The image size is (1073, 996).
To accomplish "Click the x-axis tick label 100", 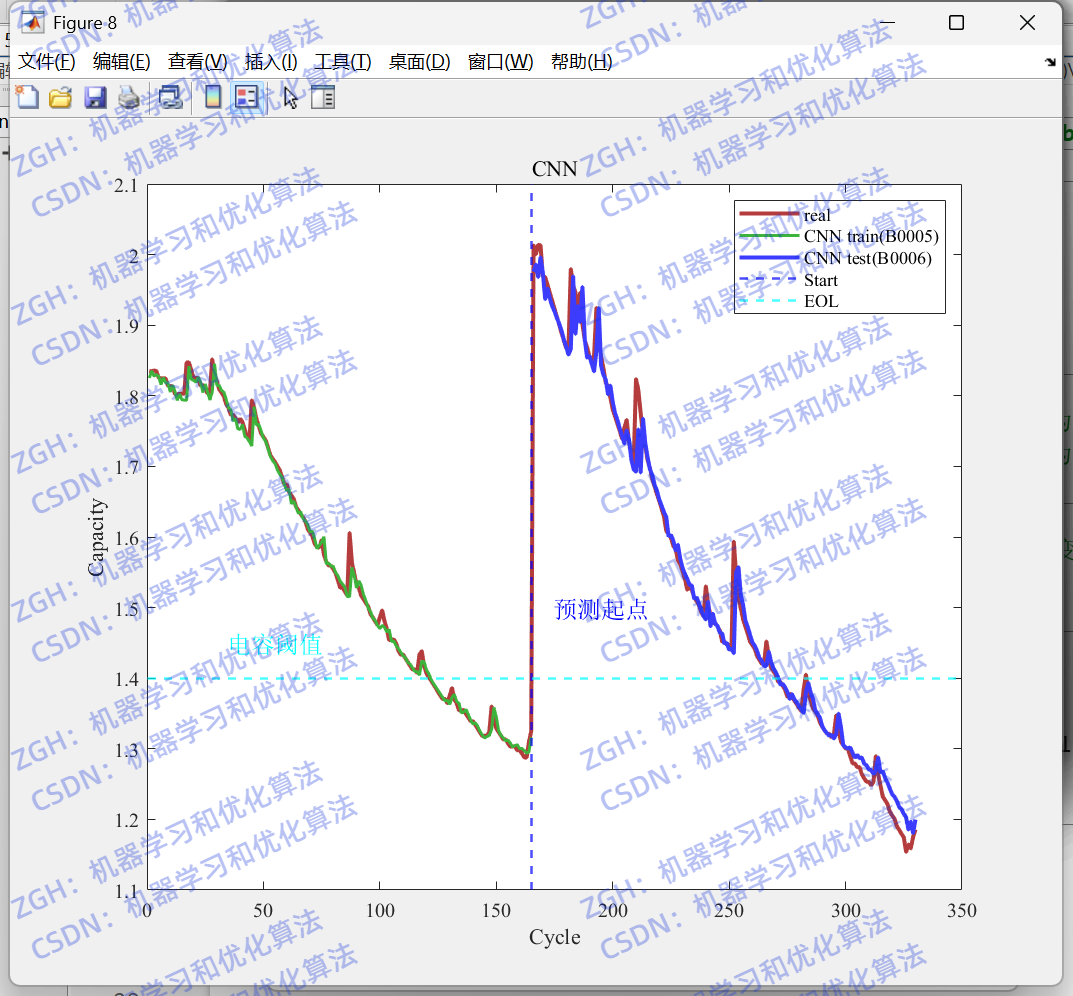I will point(380,910).
